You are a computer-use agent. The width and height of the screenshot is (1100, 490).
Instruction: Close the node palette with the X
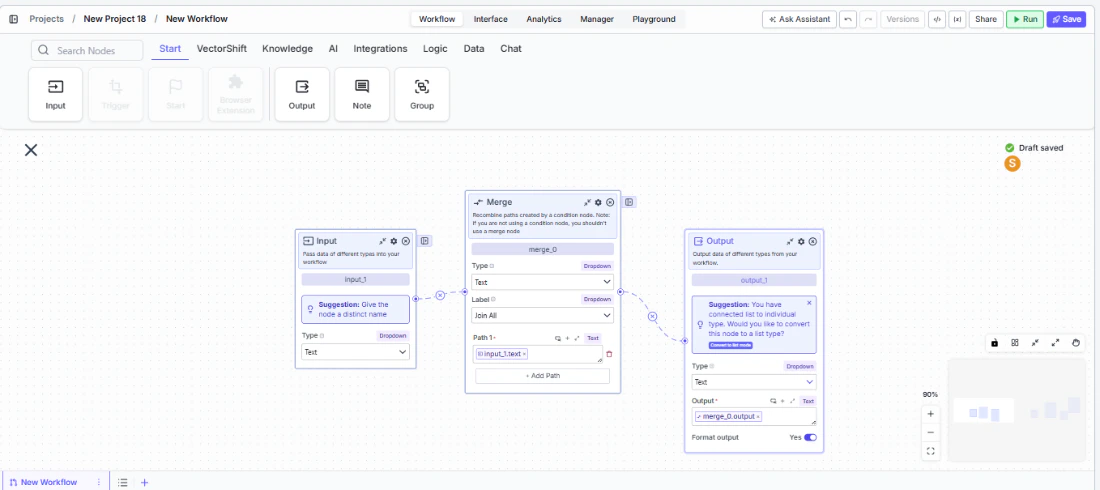point(31,150)
